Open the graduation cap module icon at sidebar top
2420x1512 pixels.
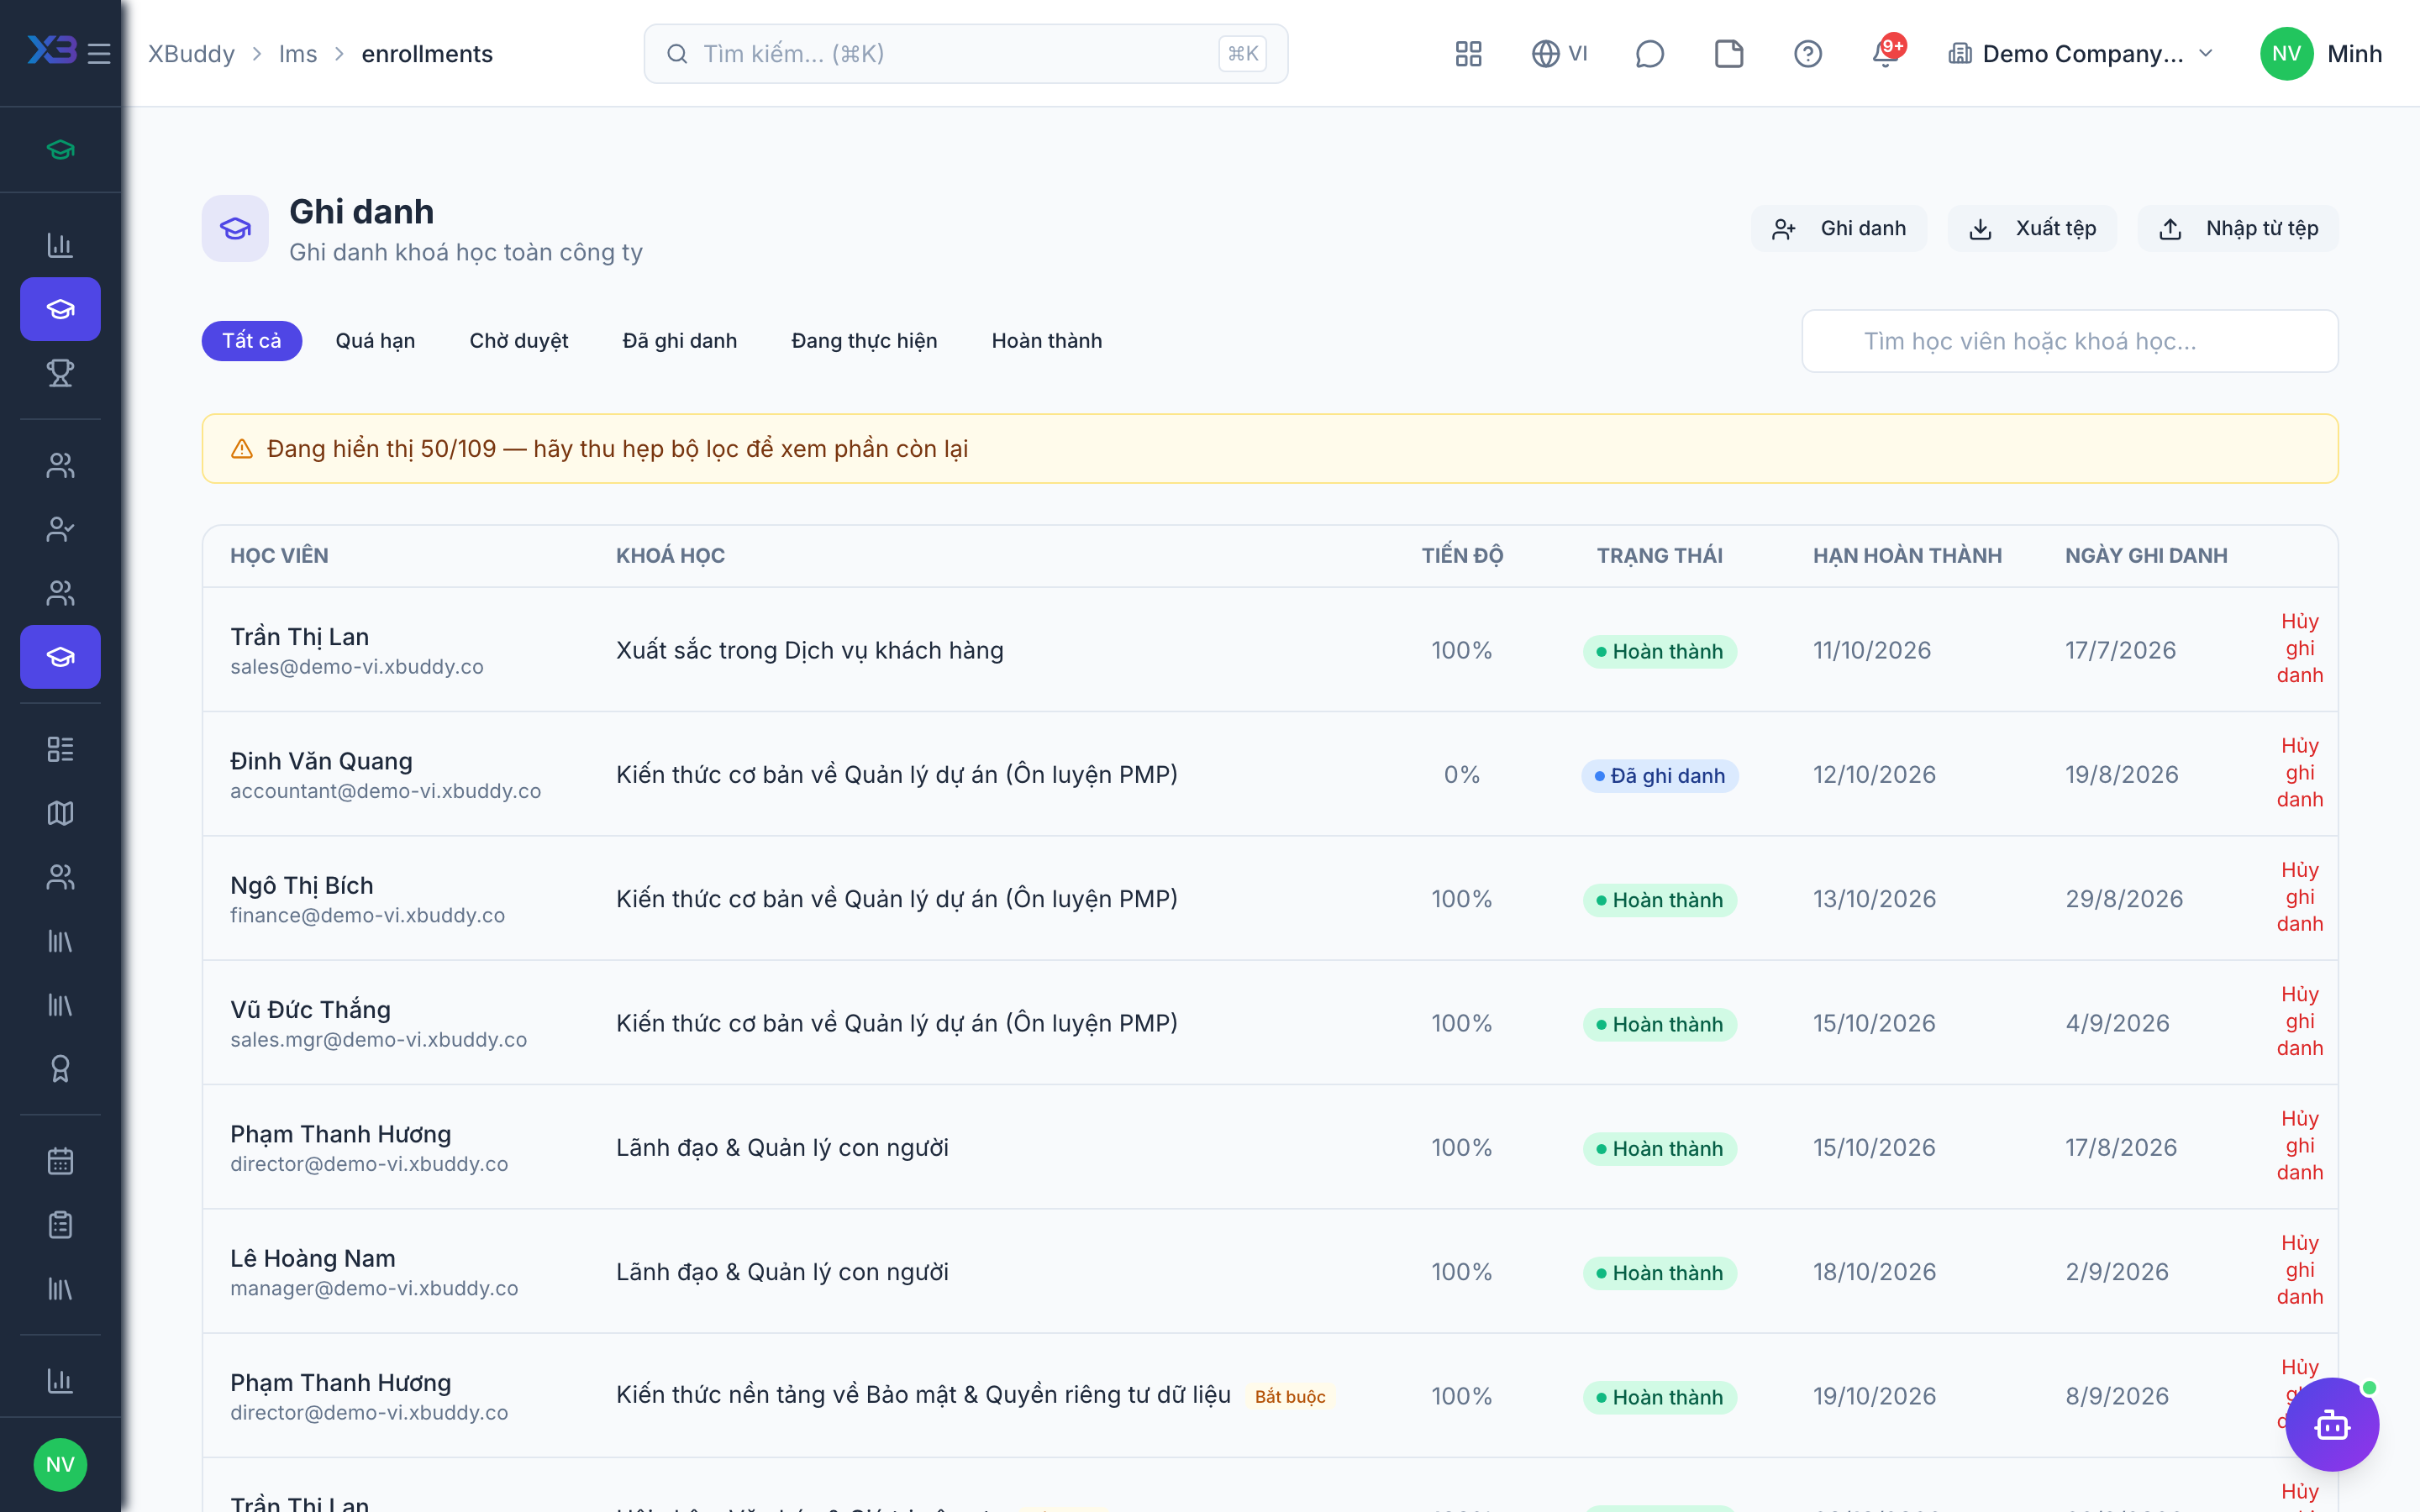coord(60,150)
